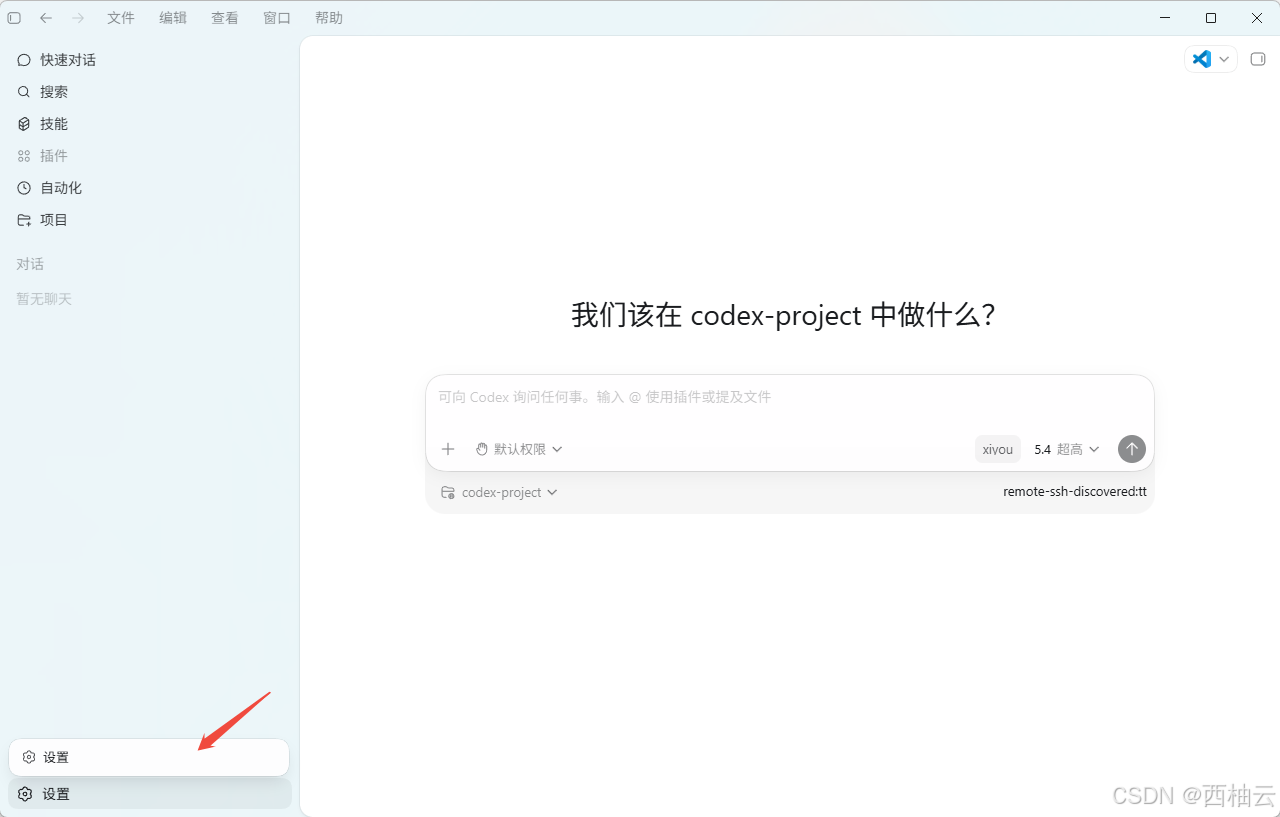
Task: Minimize the Codex window
Action: pos(1165,18)
